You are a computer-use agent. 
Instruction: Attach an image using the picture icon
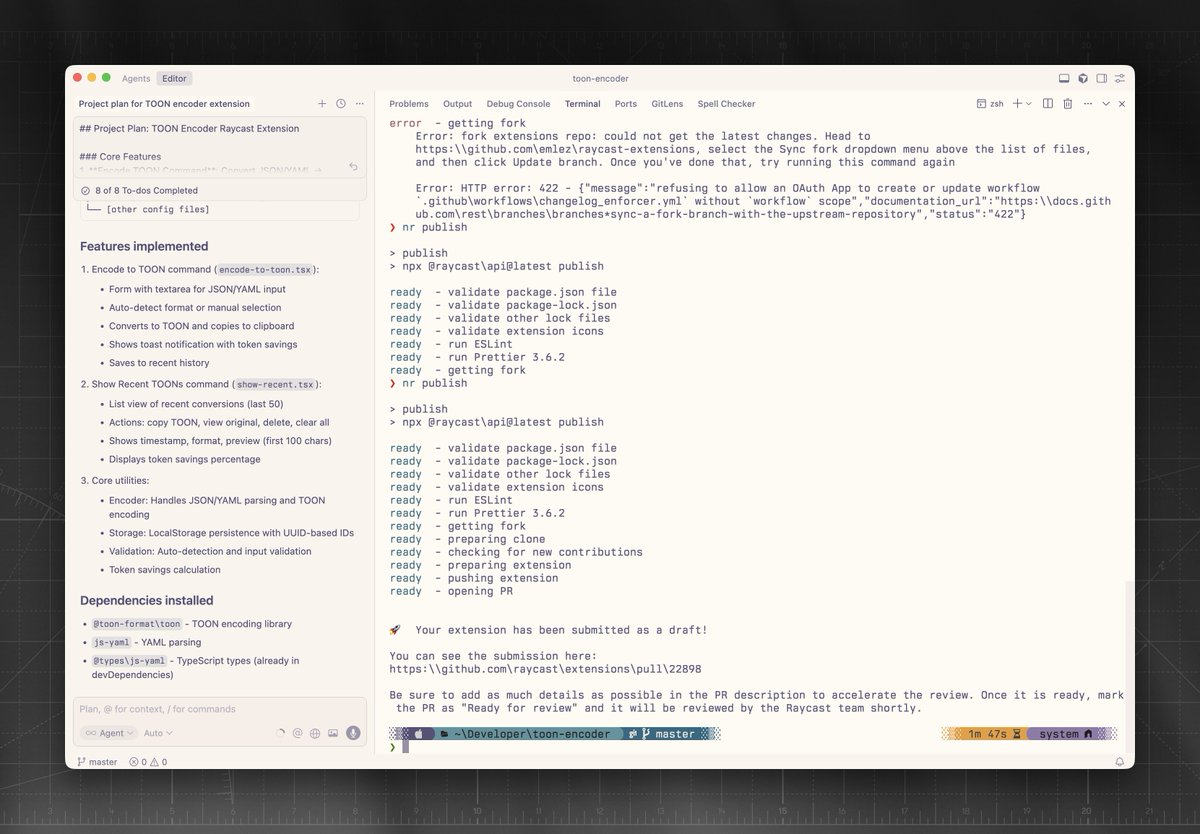(333, 733)
